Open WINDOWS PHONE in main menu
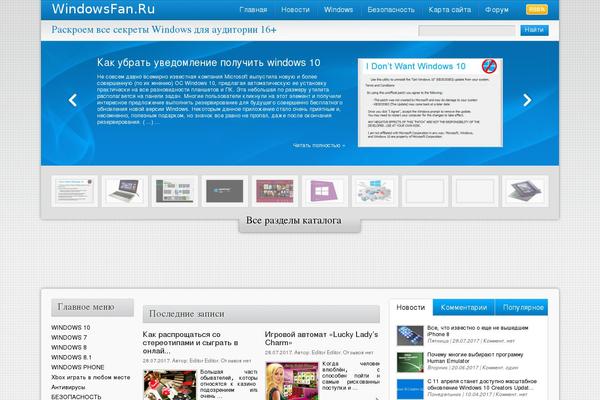 (x=78, y=367)
